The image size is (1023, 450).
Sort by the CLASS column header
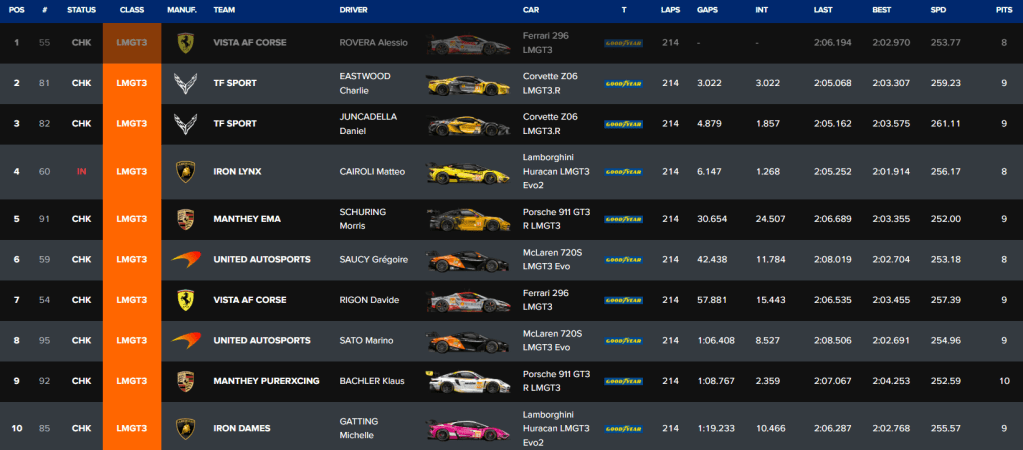click(x=132, y=10)
